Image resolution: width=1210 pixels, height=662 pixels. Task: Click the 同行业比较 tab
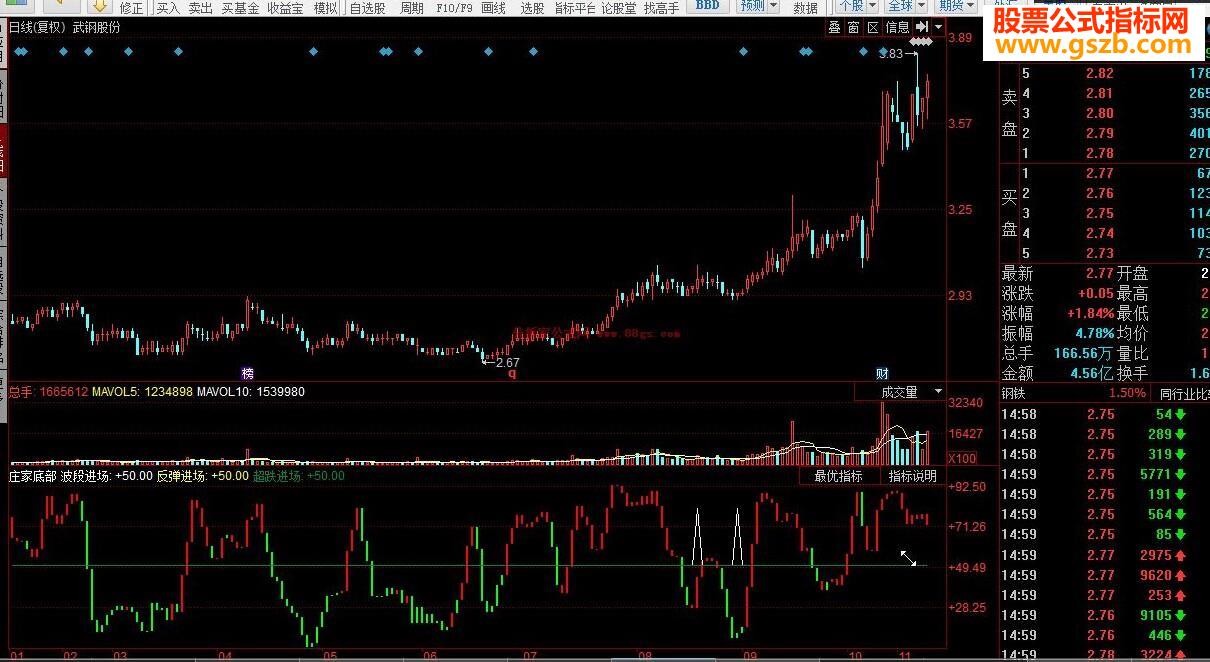1184,393
